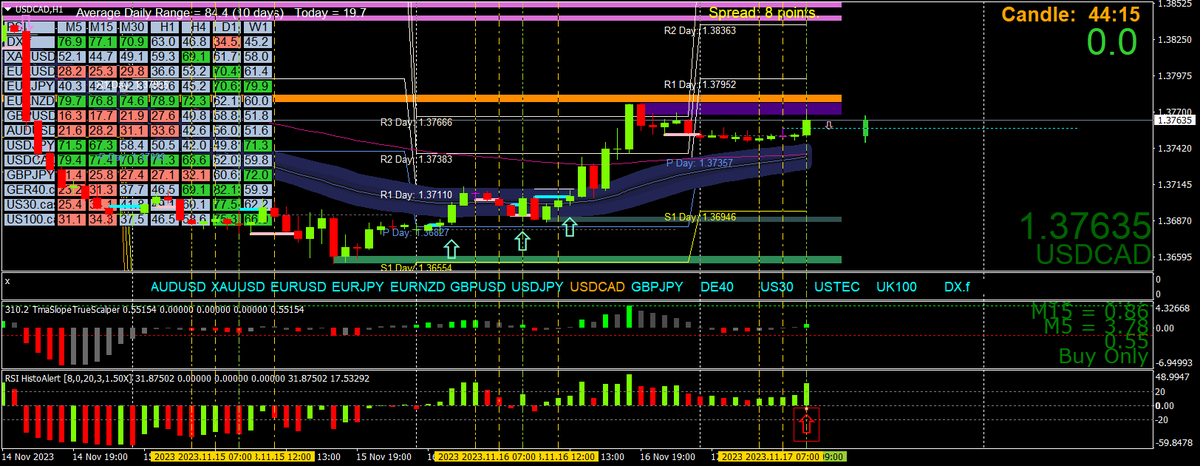
Task: Click EURNZD H1 cell showing 78.9
Action: [x=163, y=100]
